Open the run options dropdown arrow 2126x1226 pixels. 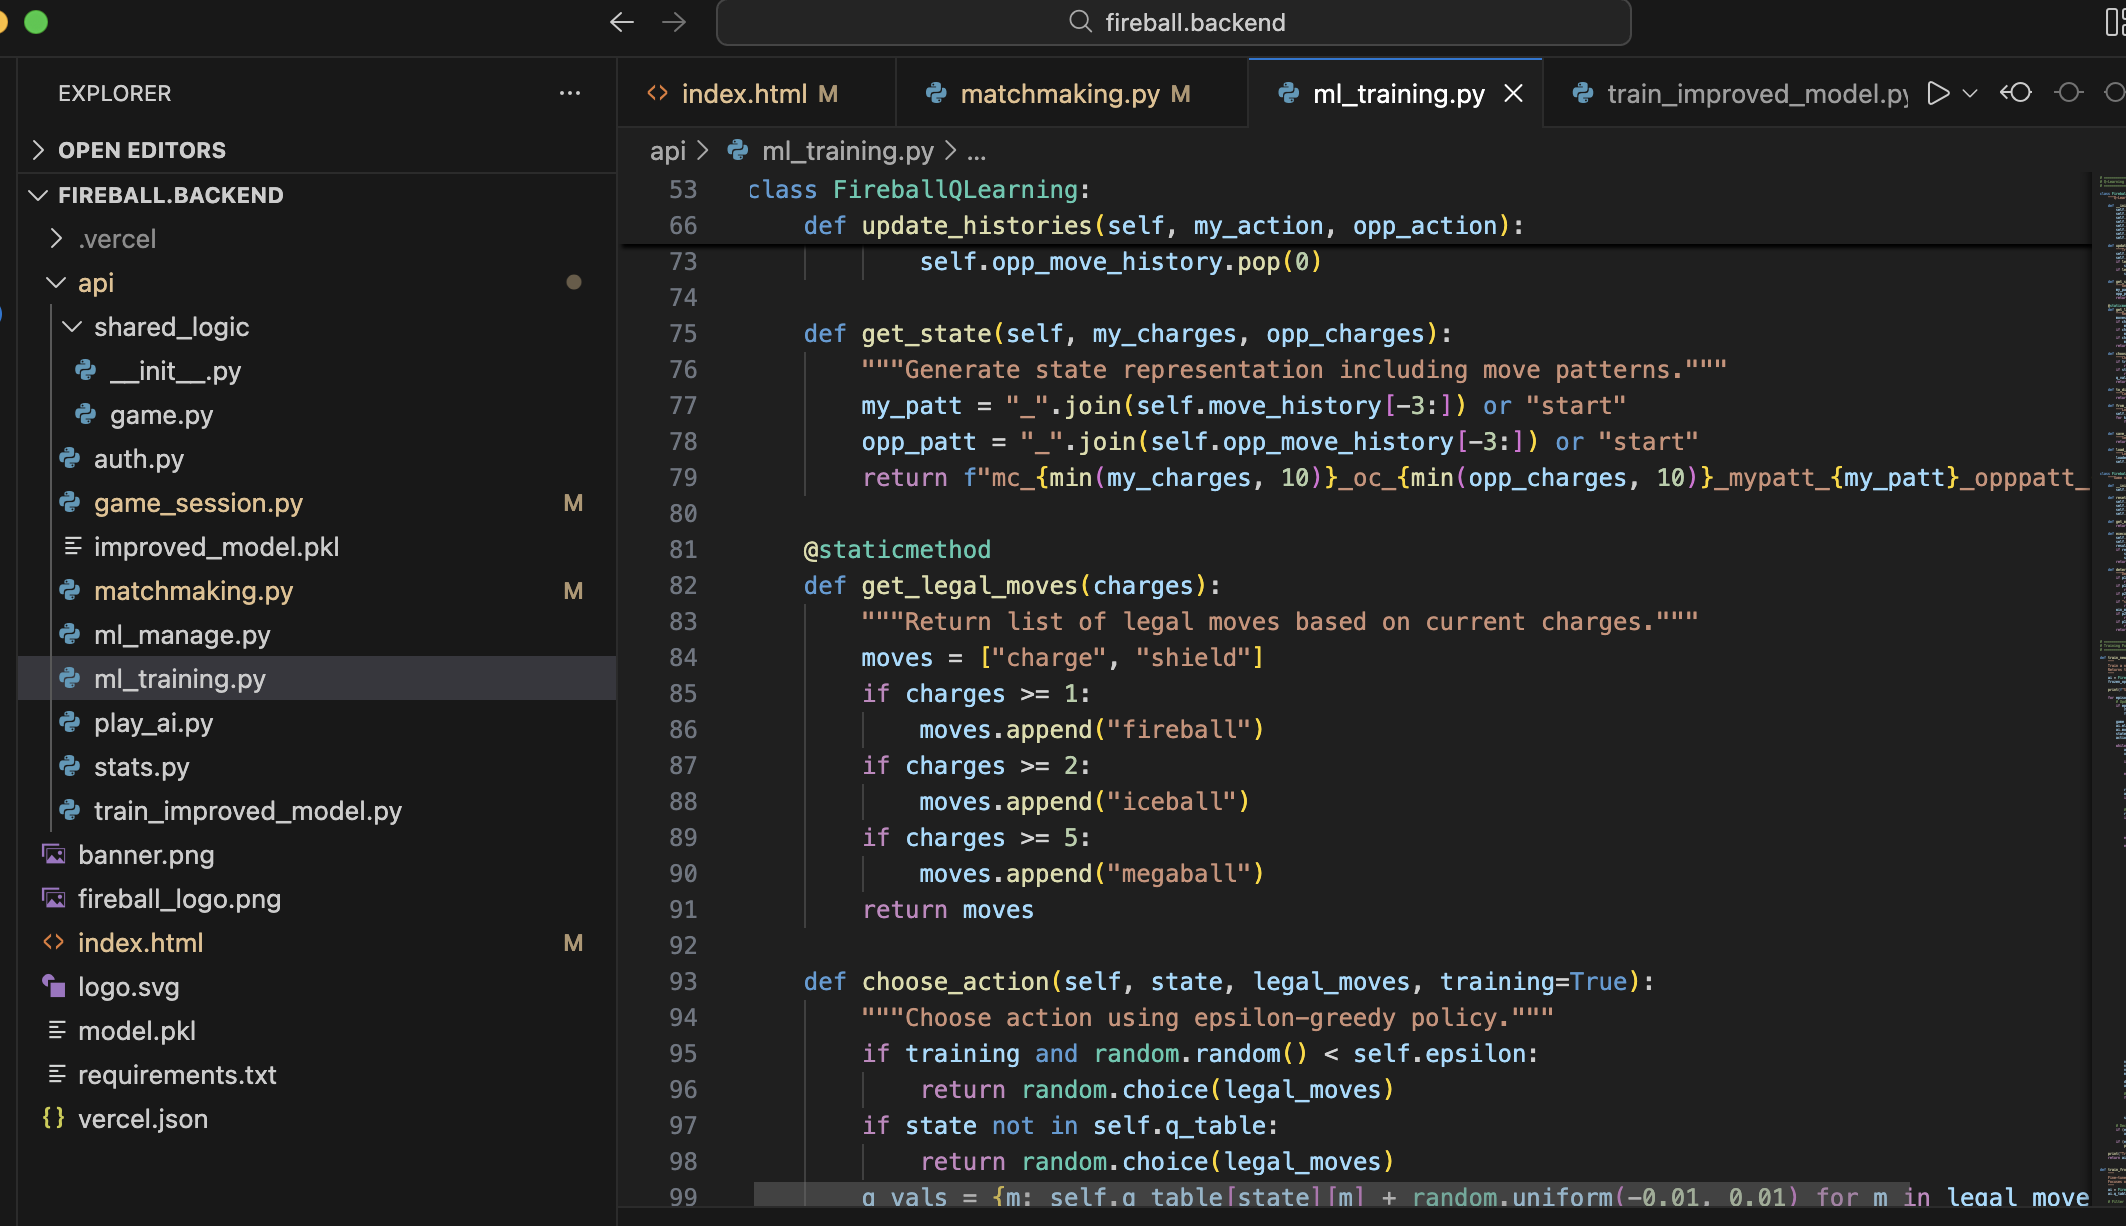(1970, 93)
